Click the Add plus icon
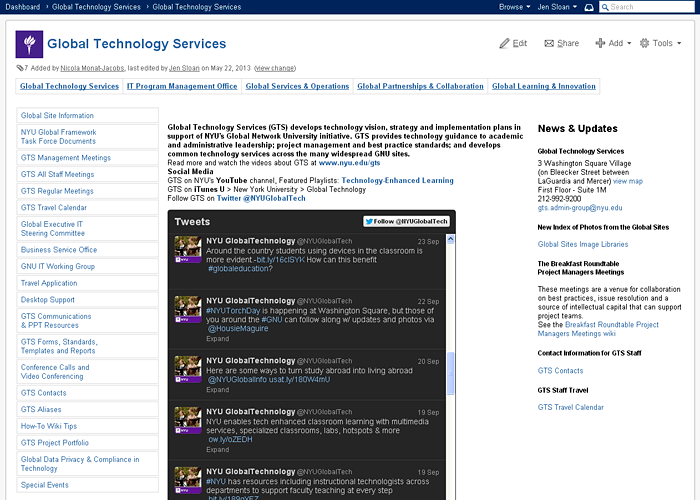The width and height of the screenshot is (700, 500). click(600, 43)
